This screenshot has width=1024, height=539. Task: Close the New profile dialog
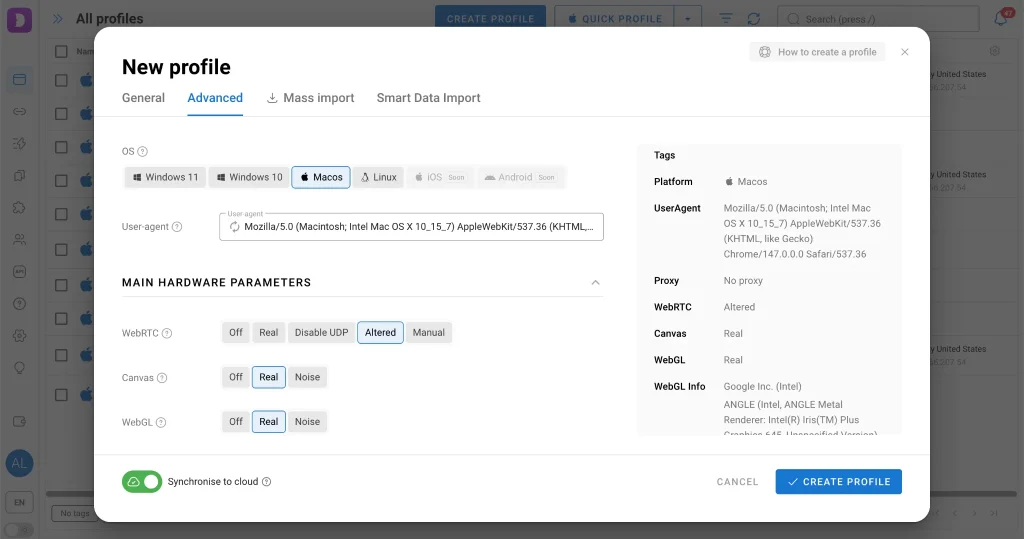tap(905, 52)
